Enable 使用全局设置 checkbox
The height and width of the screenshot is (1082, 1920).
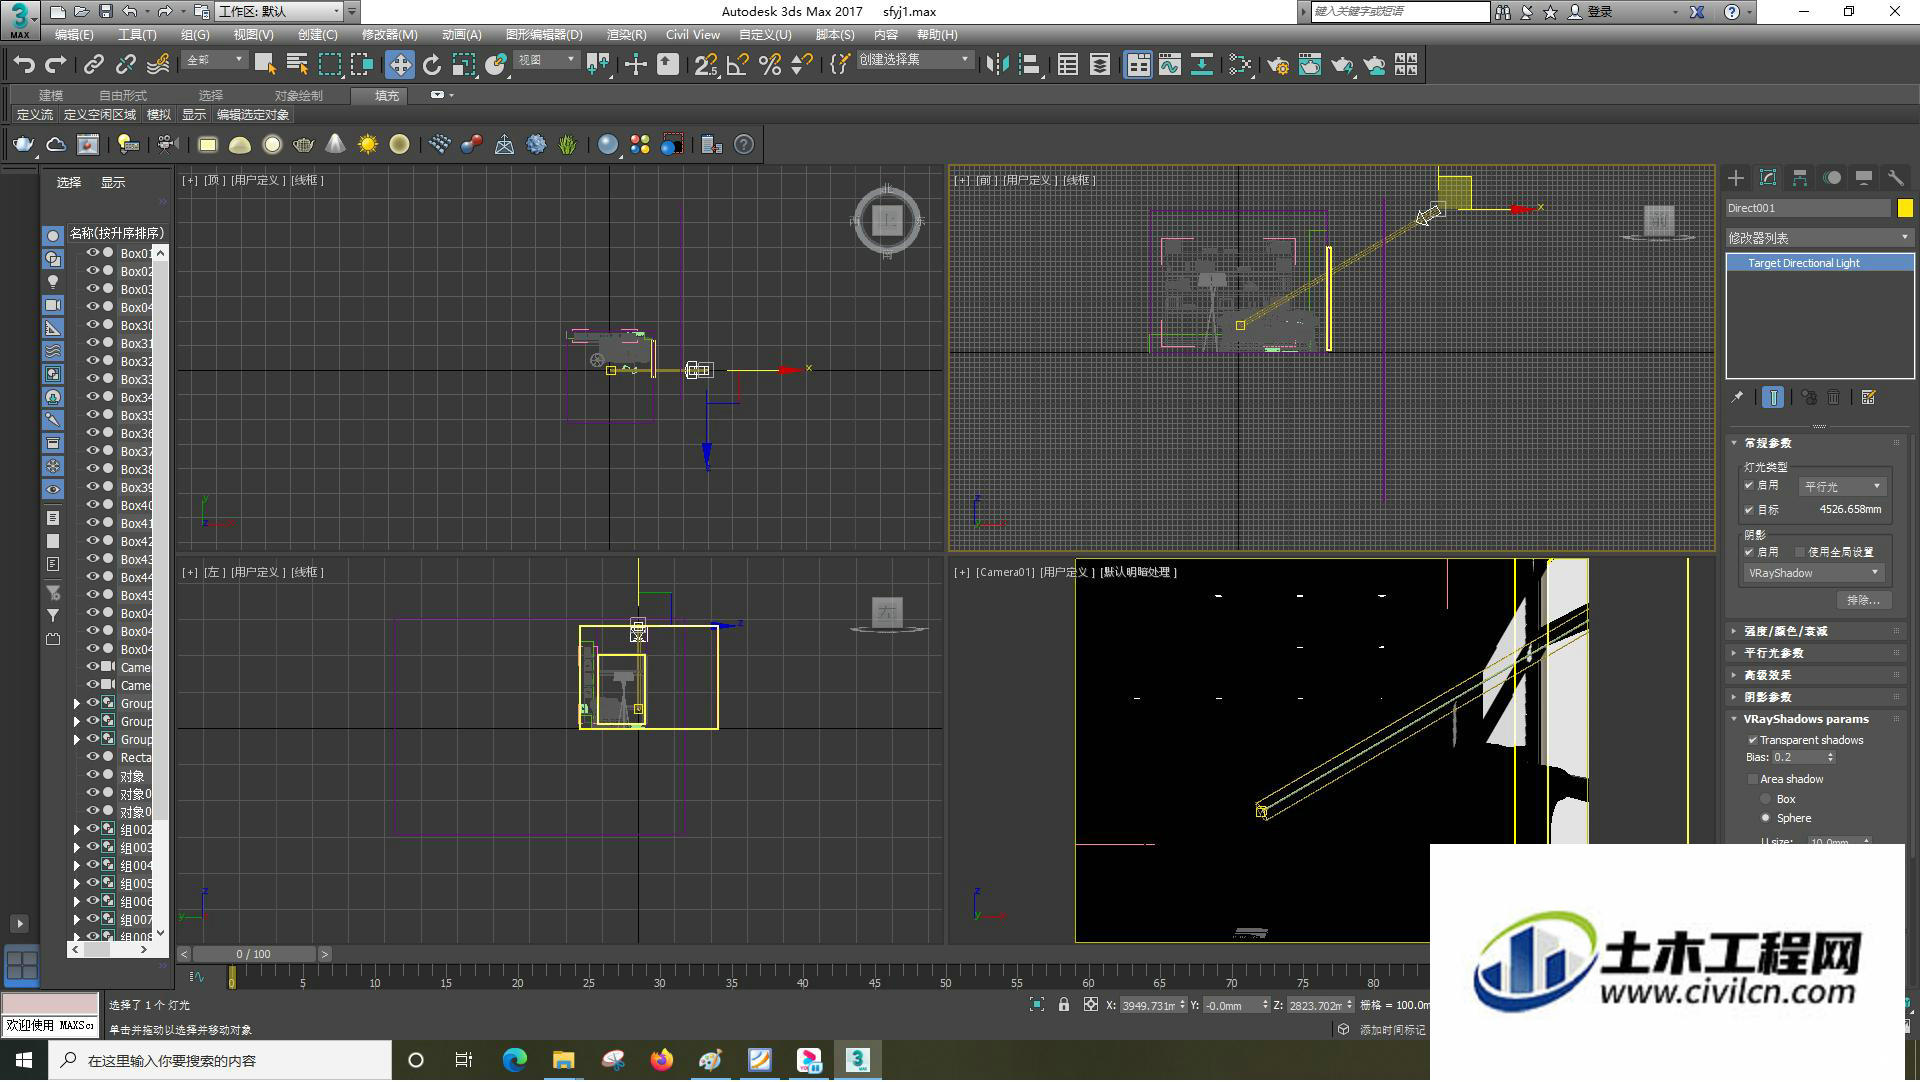click(1800, 552)
